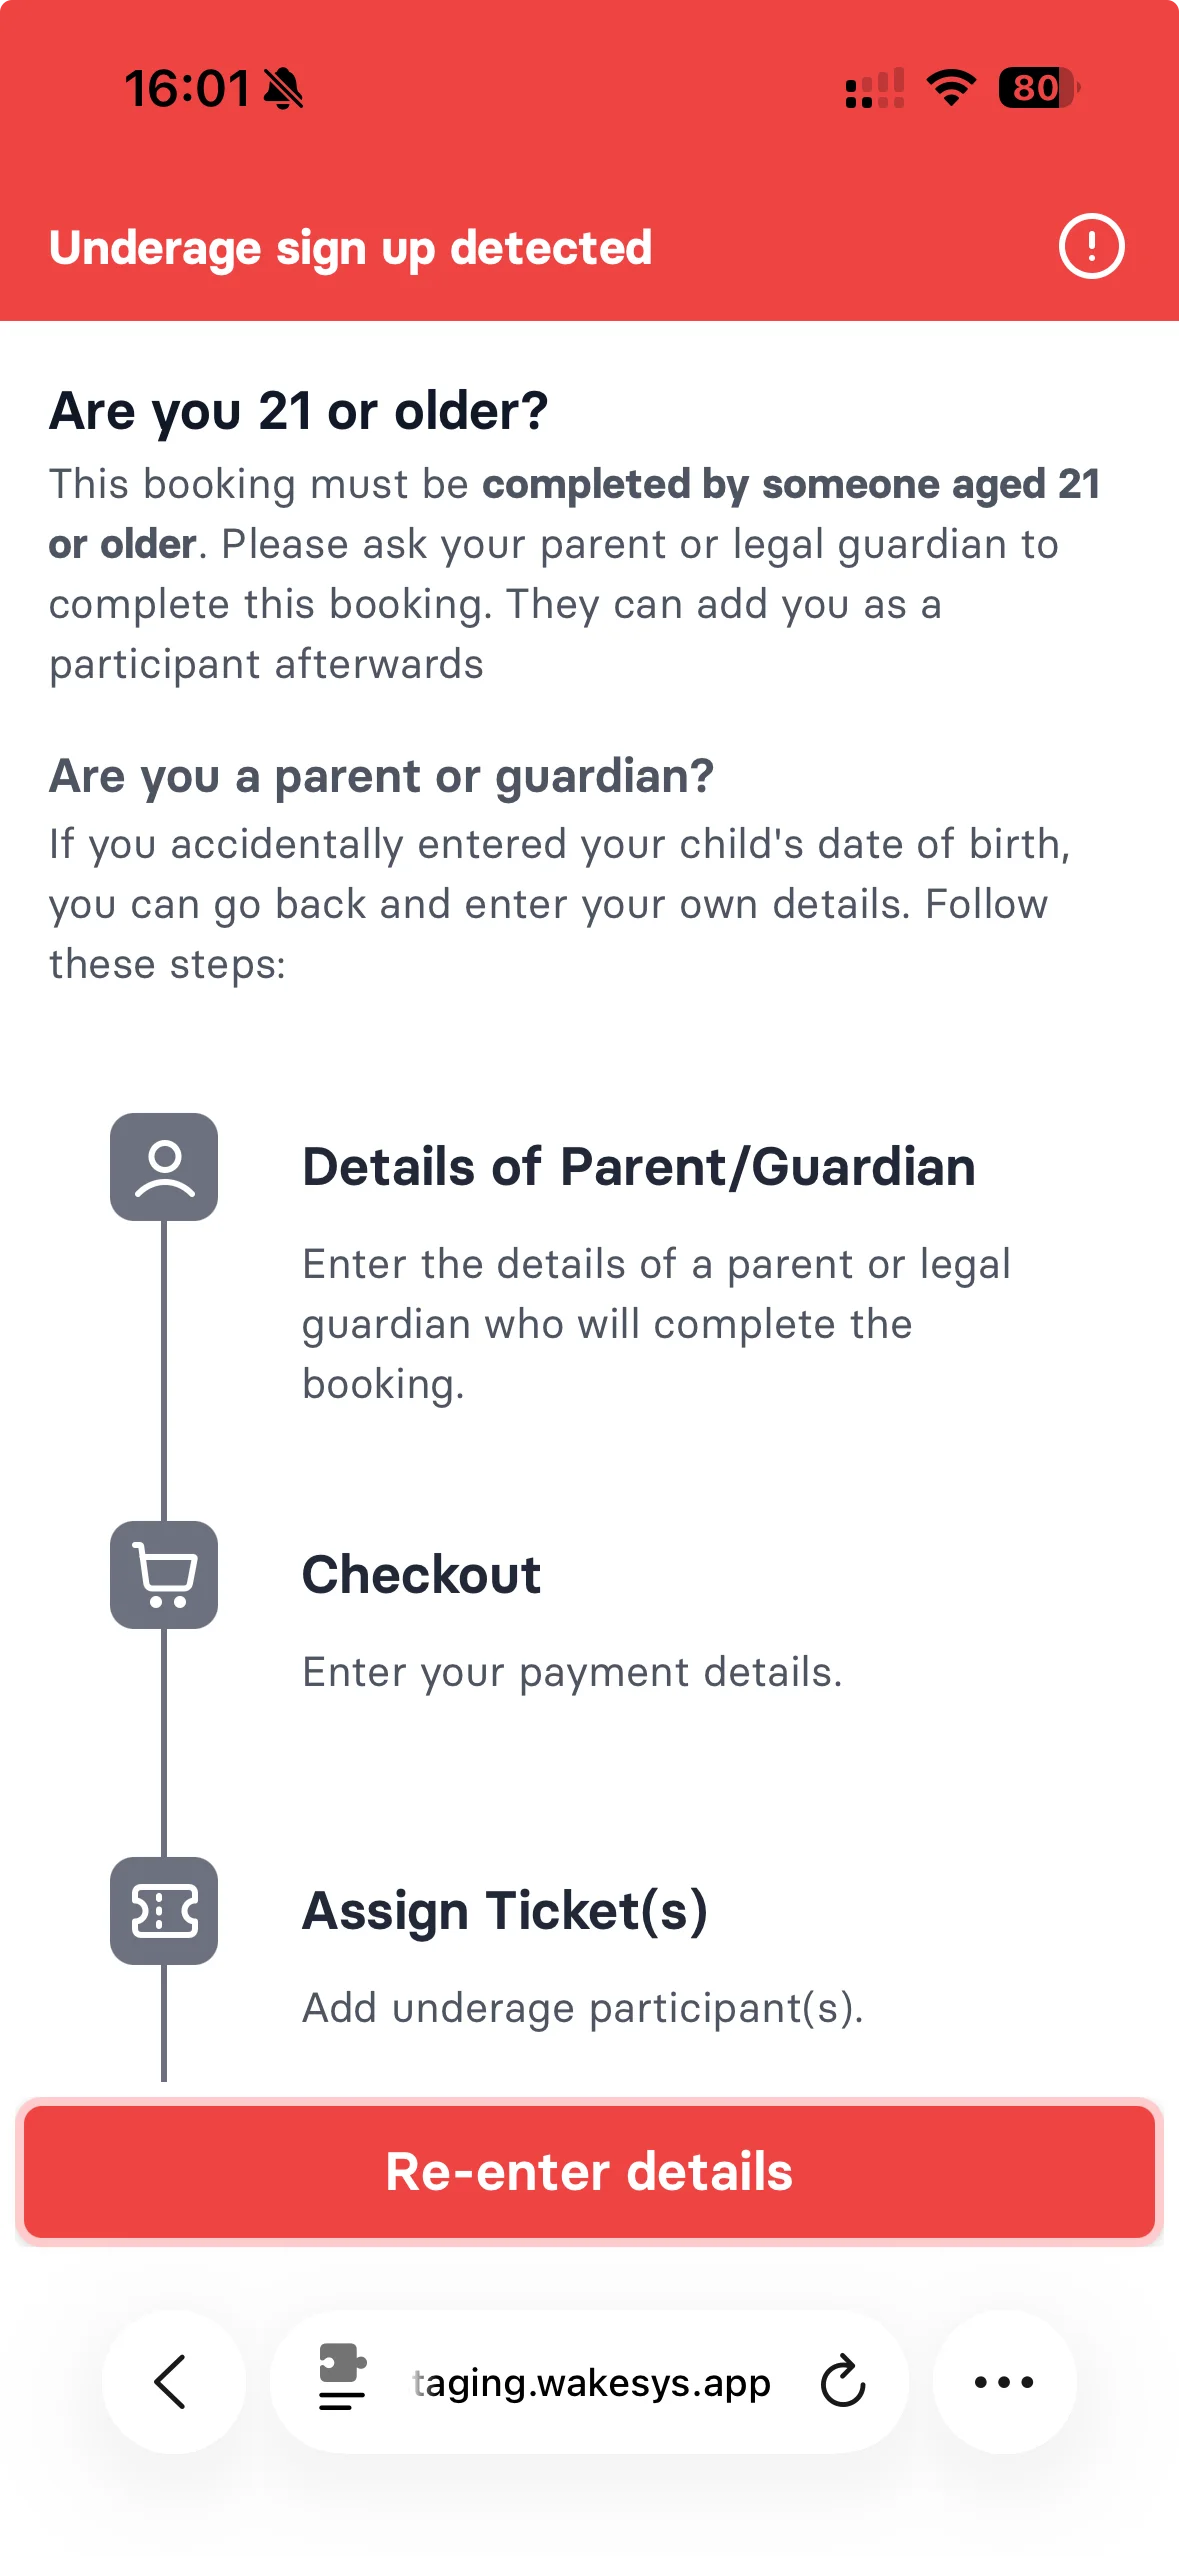Select the Parent/Guardian person icon
This screenshot has width=1179, height=2556.
[x=165, y=1168]
